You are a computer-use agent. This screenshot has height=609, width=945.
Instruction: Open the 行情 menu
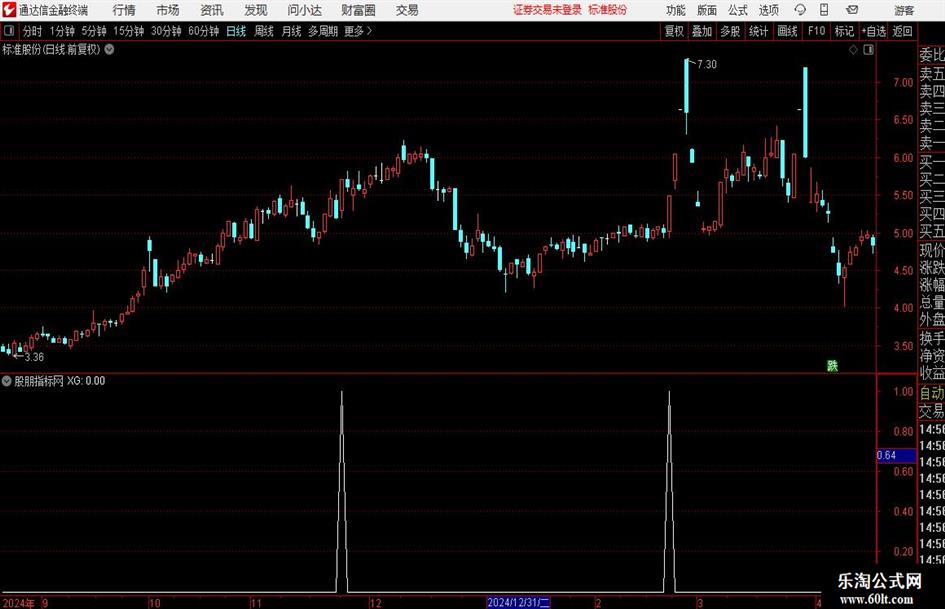[124, 10]
